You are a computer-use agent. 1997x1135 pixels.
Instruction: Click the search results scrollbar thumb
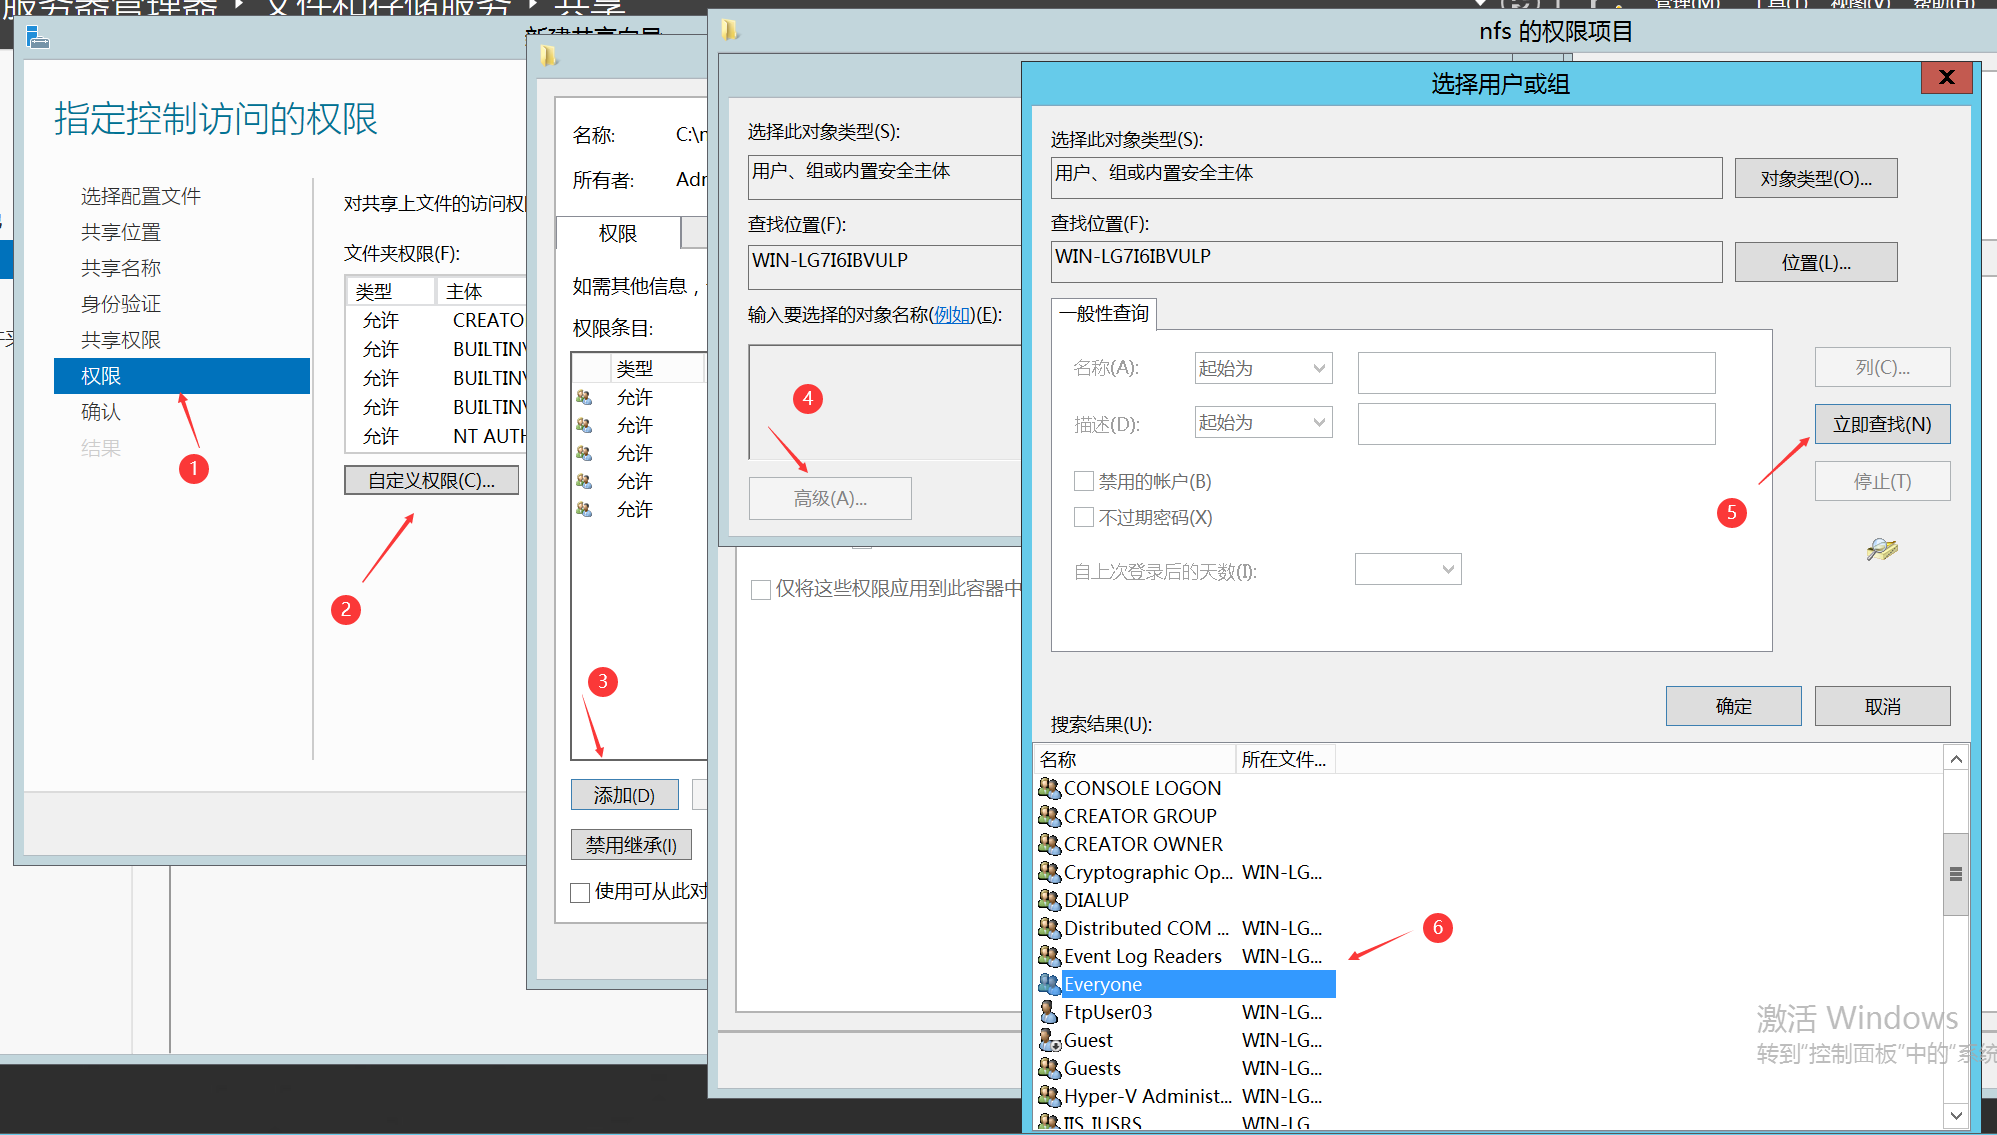click(x=1955, y=874)
